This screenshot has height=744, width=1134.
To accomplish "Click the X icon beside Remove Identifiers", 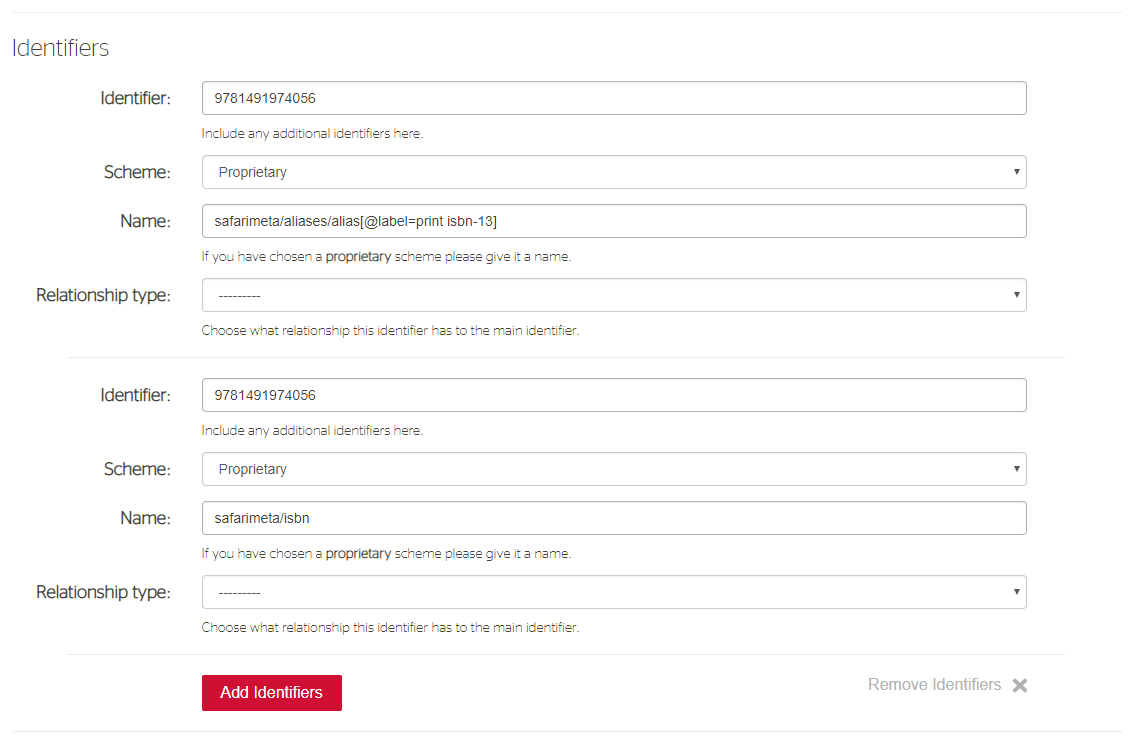I will [1020, 685].
